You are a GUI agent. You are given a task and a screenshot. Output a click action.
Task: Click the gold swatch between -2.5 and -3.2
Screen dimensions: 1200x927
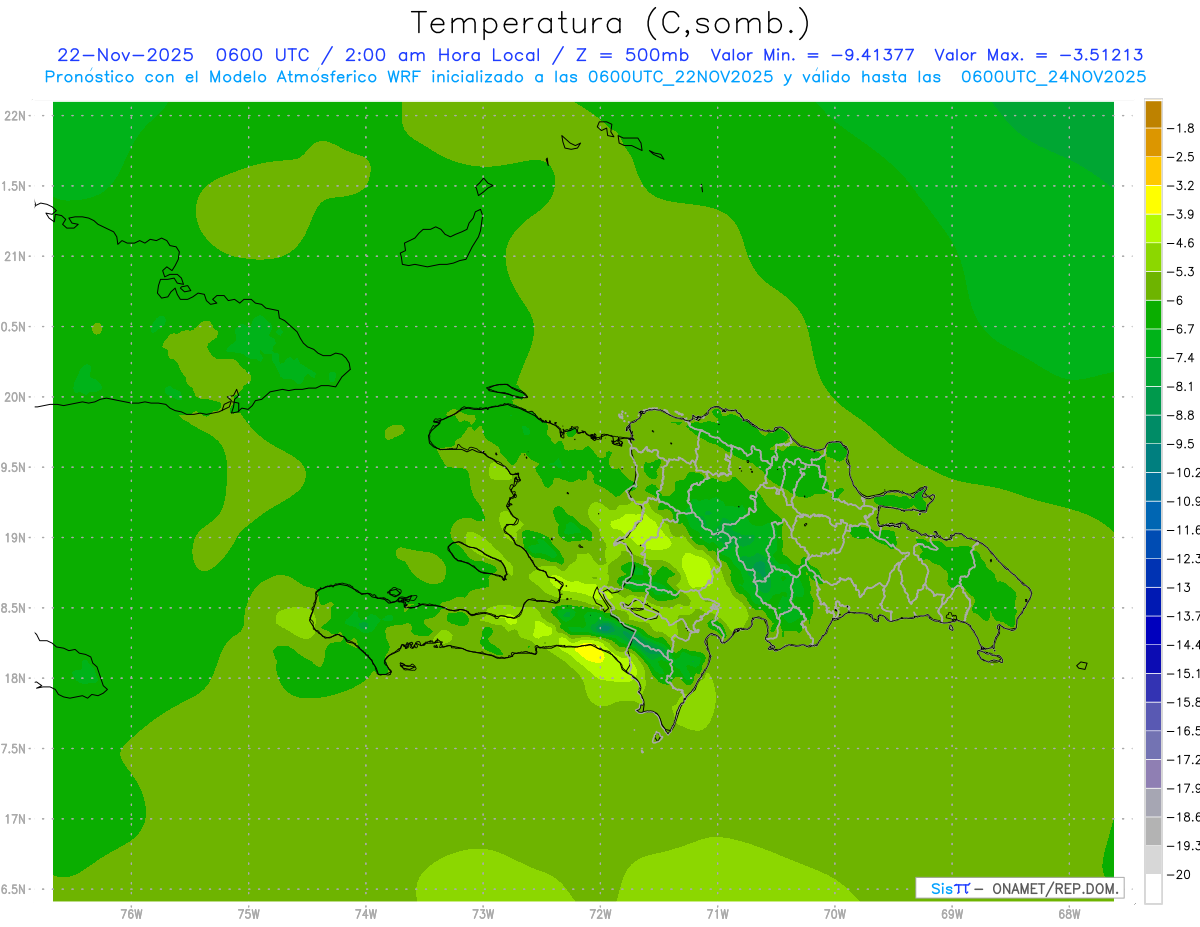click(1153, 171)
